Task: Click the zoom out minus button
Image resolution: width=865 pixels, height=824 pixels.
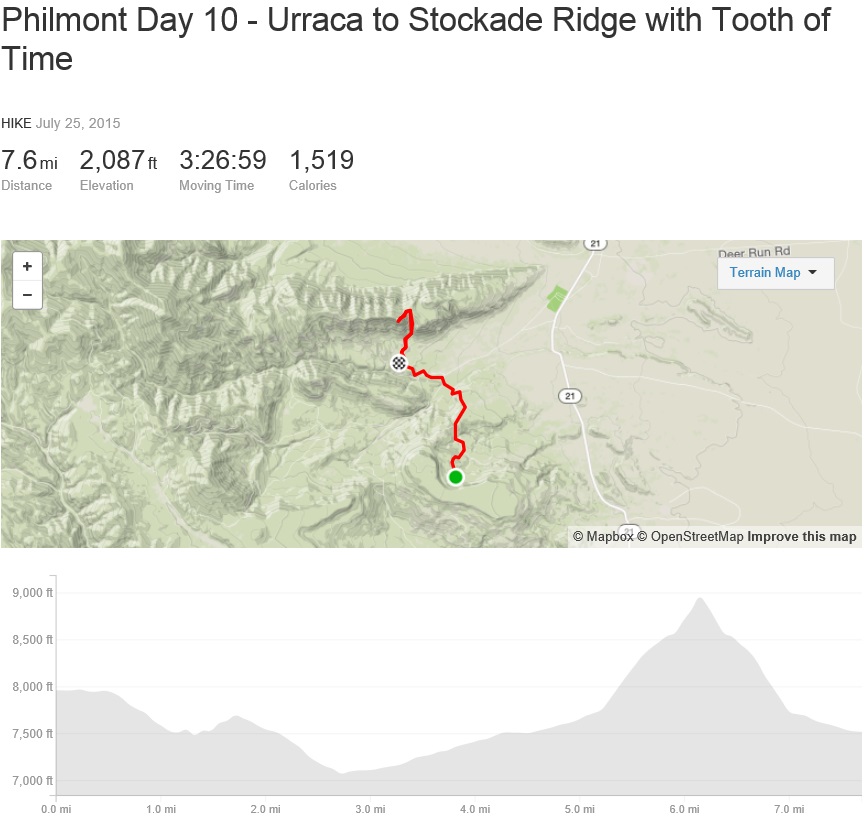Action: click(x=27, y=295)
